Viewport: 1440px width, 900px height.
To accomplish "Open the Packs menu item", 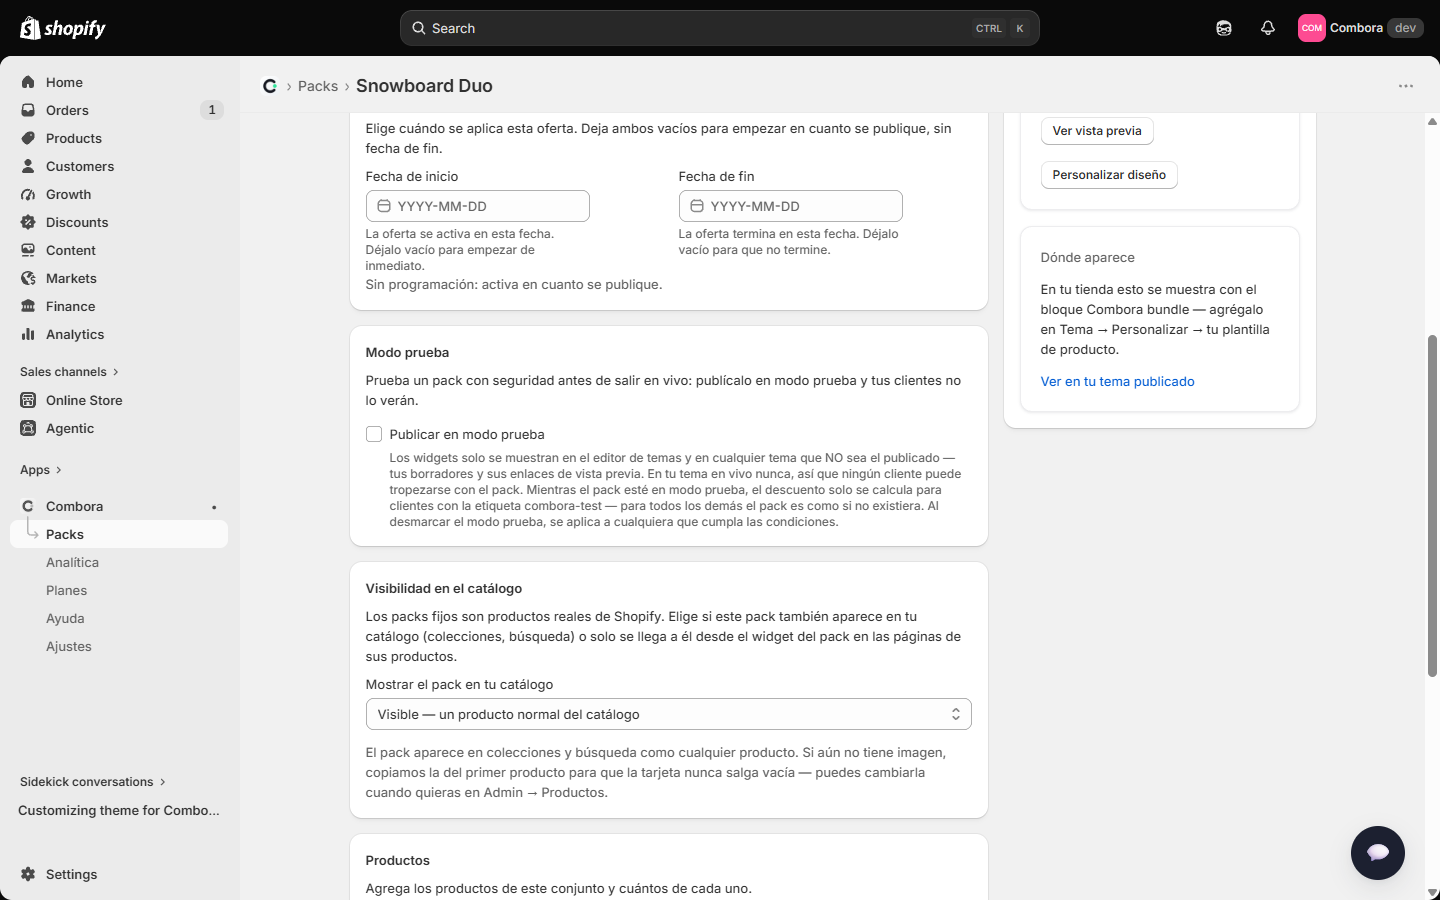I will pos(119,534).
